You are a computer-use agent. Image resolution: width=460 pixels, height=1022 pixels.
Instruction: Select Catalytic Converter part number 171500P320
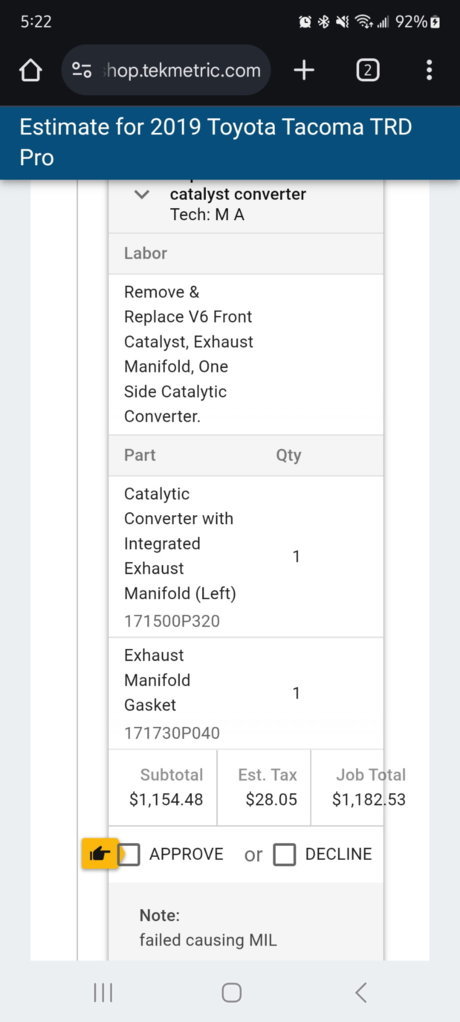172,622
